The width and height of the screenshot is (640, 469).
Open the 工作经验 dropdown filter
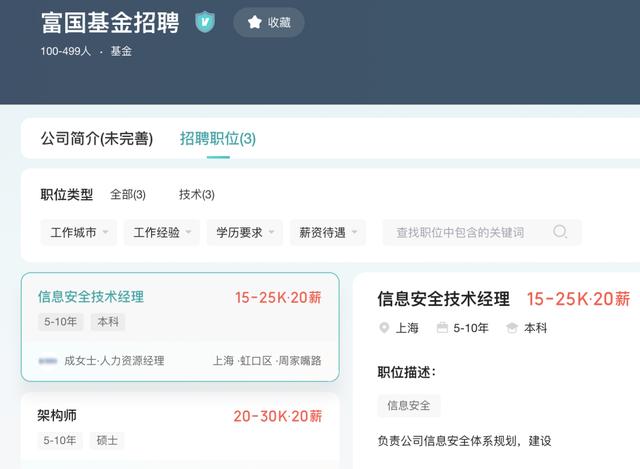(161, 232)
